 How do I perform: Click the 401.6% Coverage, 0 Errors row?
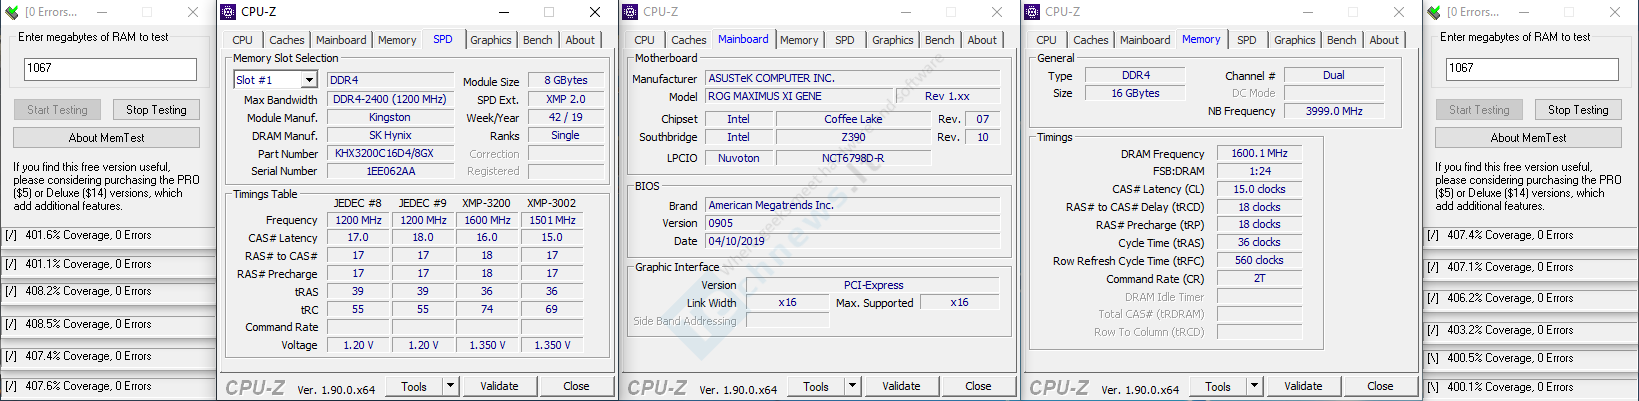click(108, 236)
